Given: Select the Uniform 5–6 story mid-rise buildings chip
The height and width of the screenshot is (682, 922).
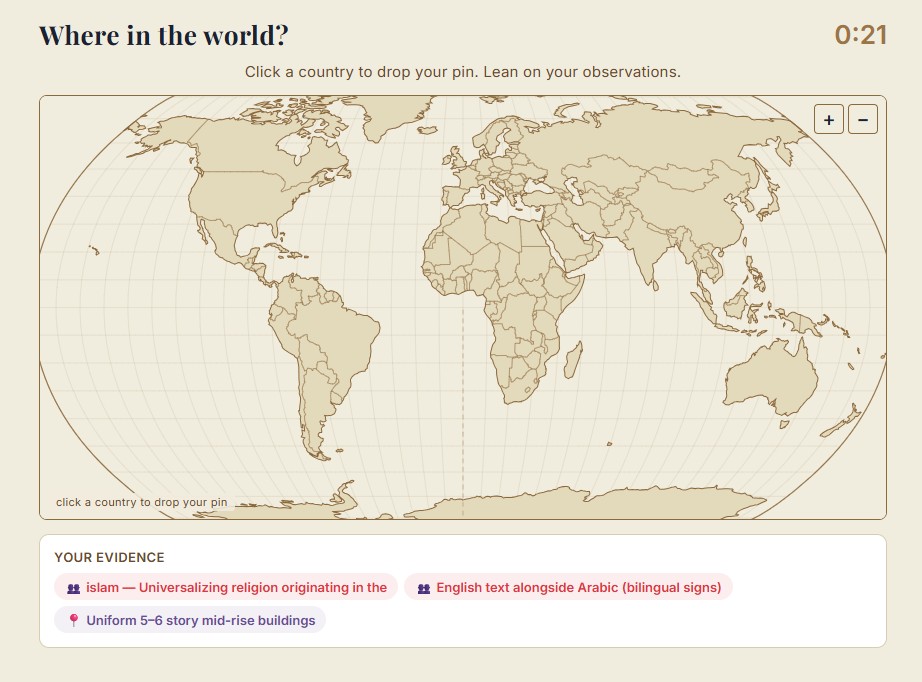Looking at the screenshot, I should coord(190,620).
